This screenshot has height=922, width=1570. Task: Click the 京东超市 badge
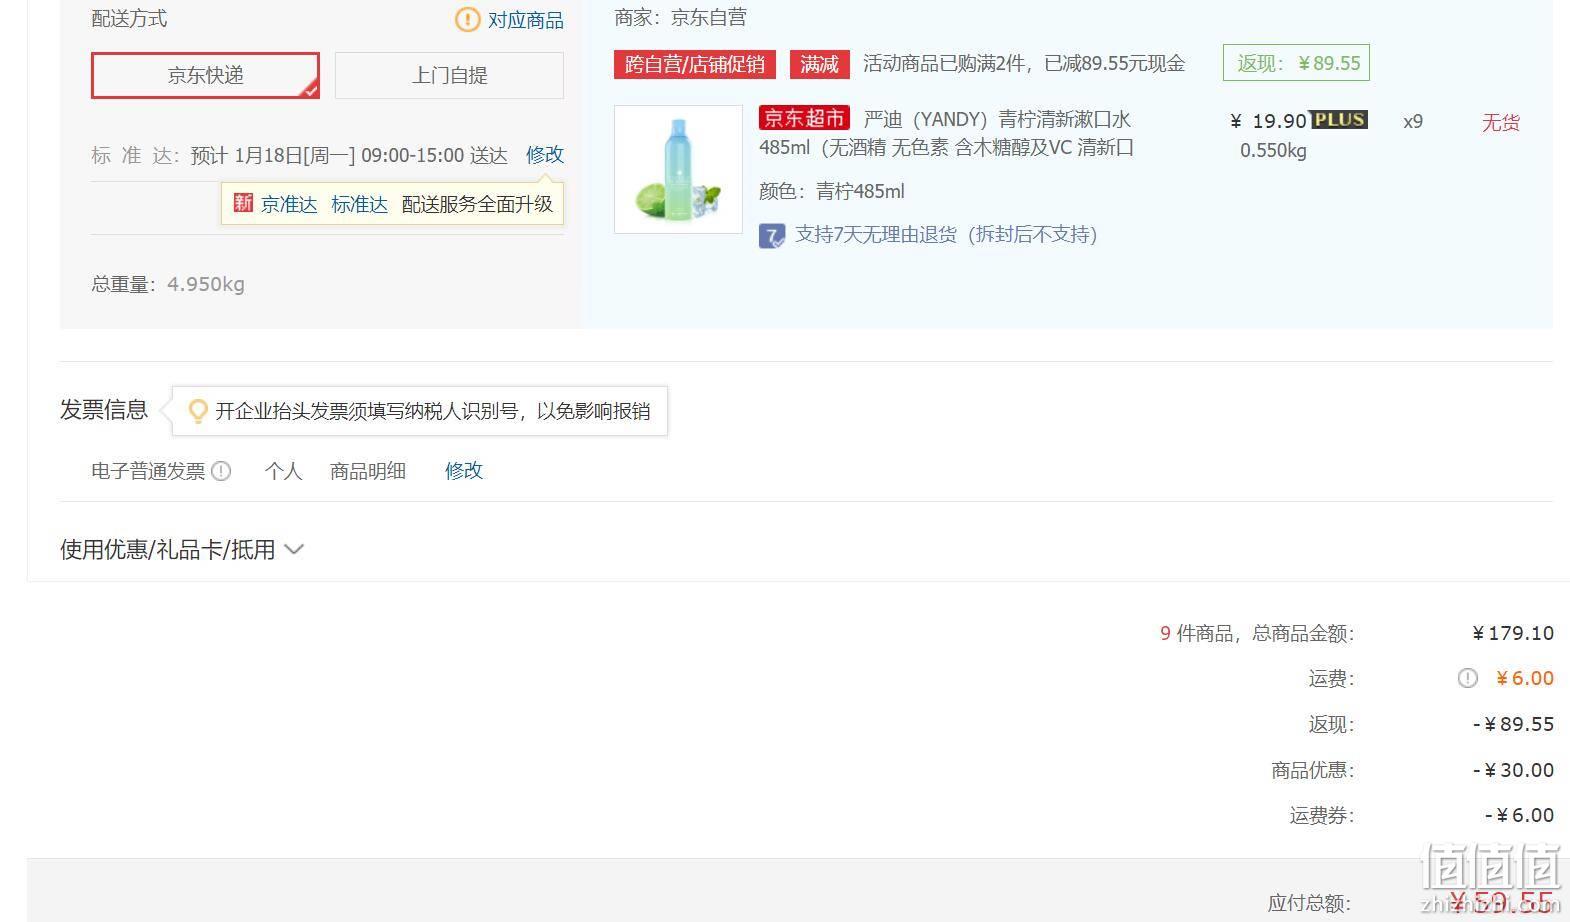pos(804,118)
